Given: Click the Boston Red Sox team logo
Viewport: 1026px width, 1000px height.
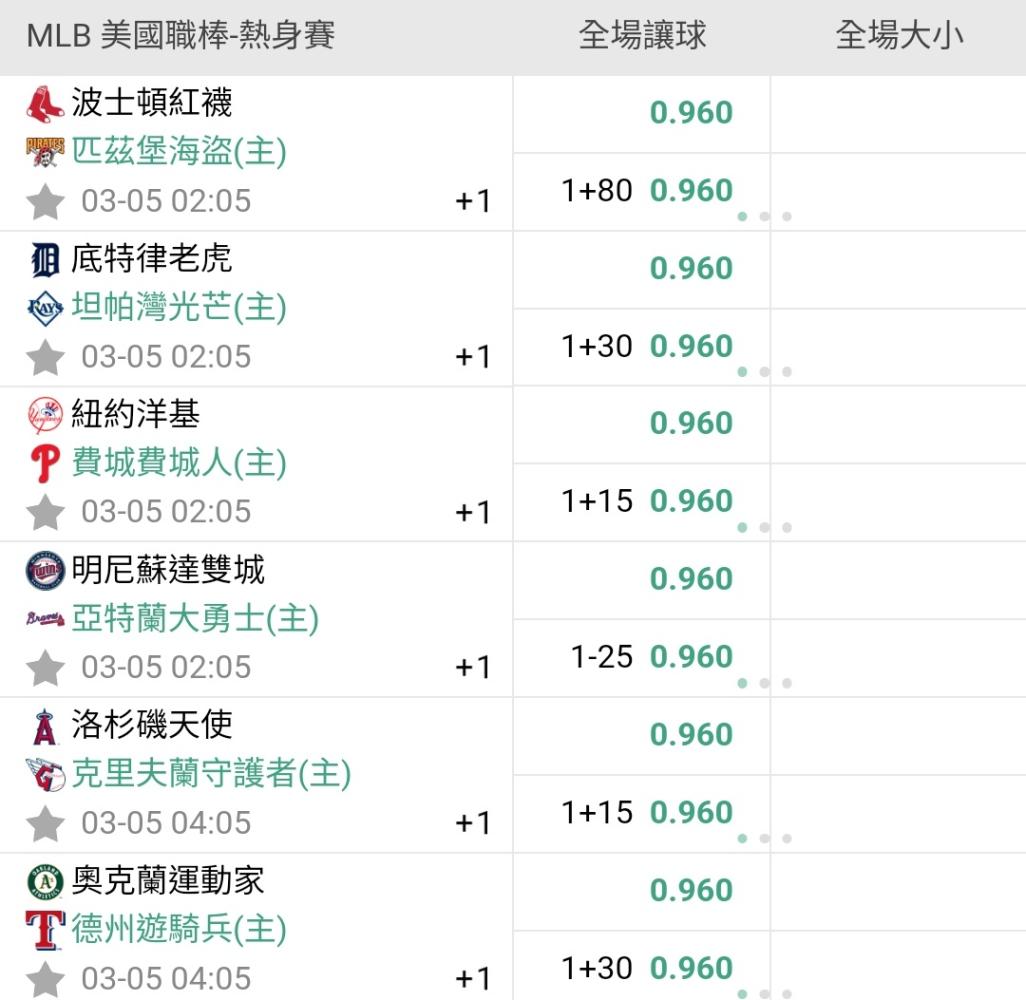Looking at the screenshot, I should pos(45,102).
